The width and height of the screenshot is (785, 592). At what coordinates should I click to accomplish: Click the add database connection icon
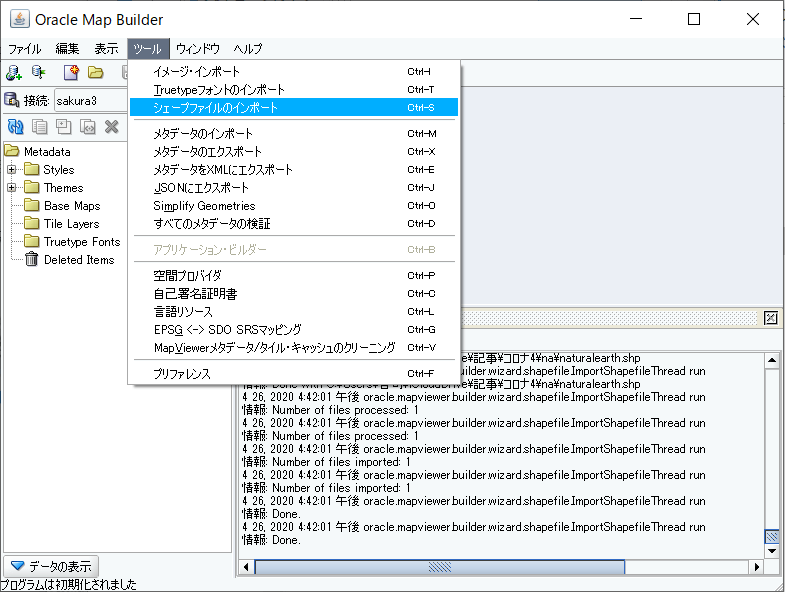tap(14, 73)
